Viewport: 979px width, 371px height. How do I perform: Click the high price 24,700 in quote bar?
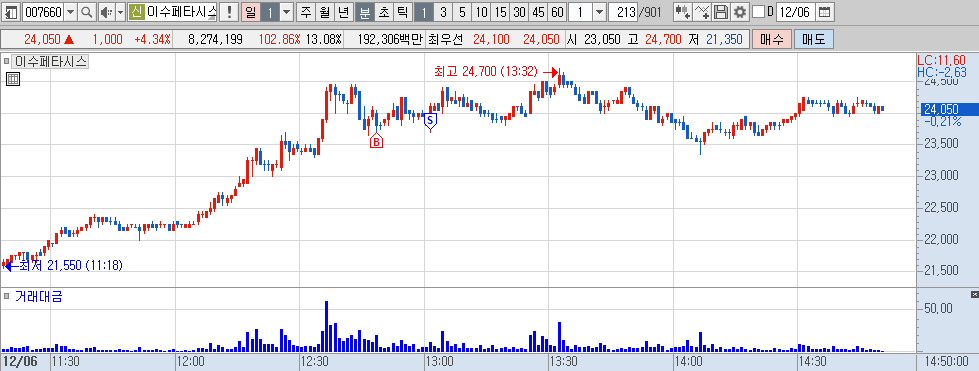click(662, 39)
